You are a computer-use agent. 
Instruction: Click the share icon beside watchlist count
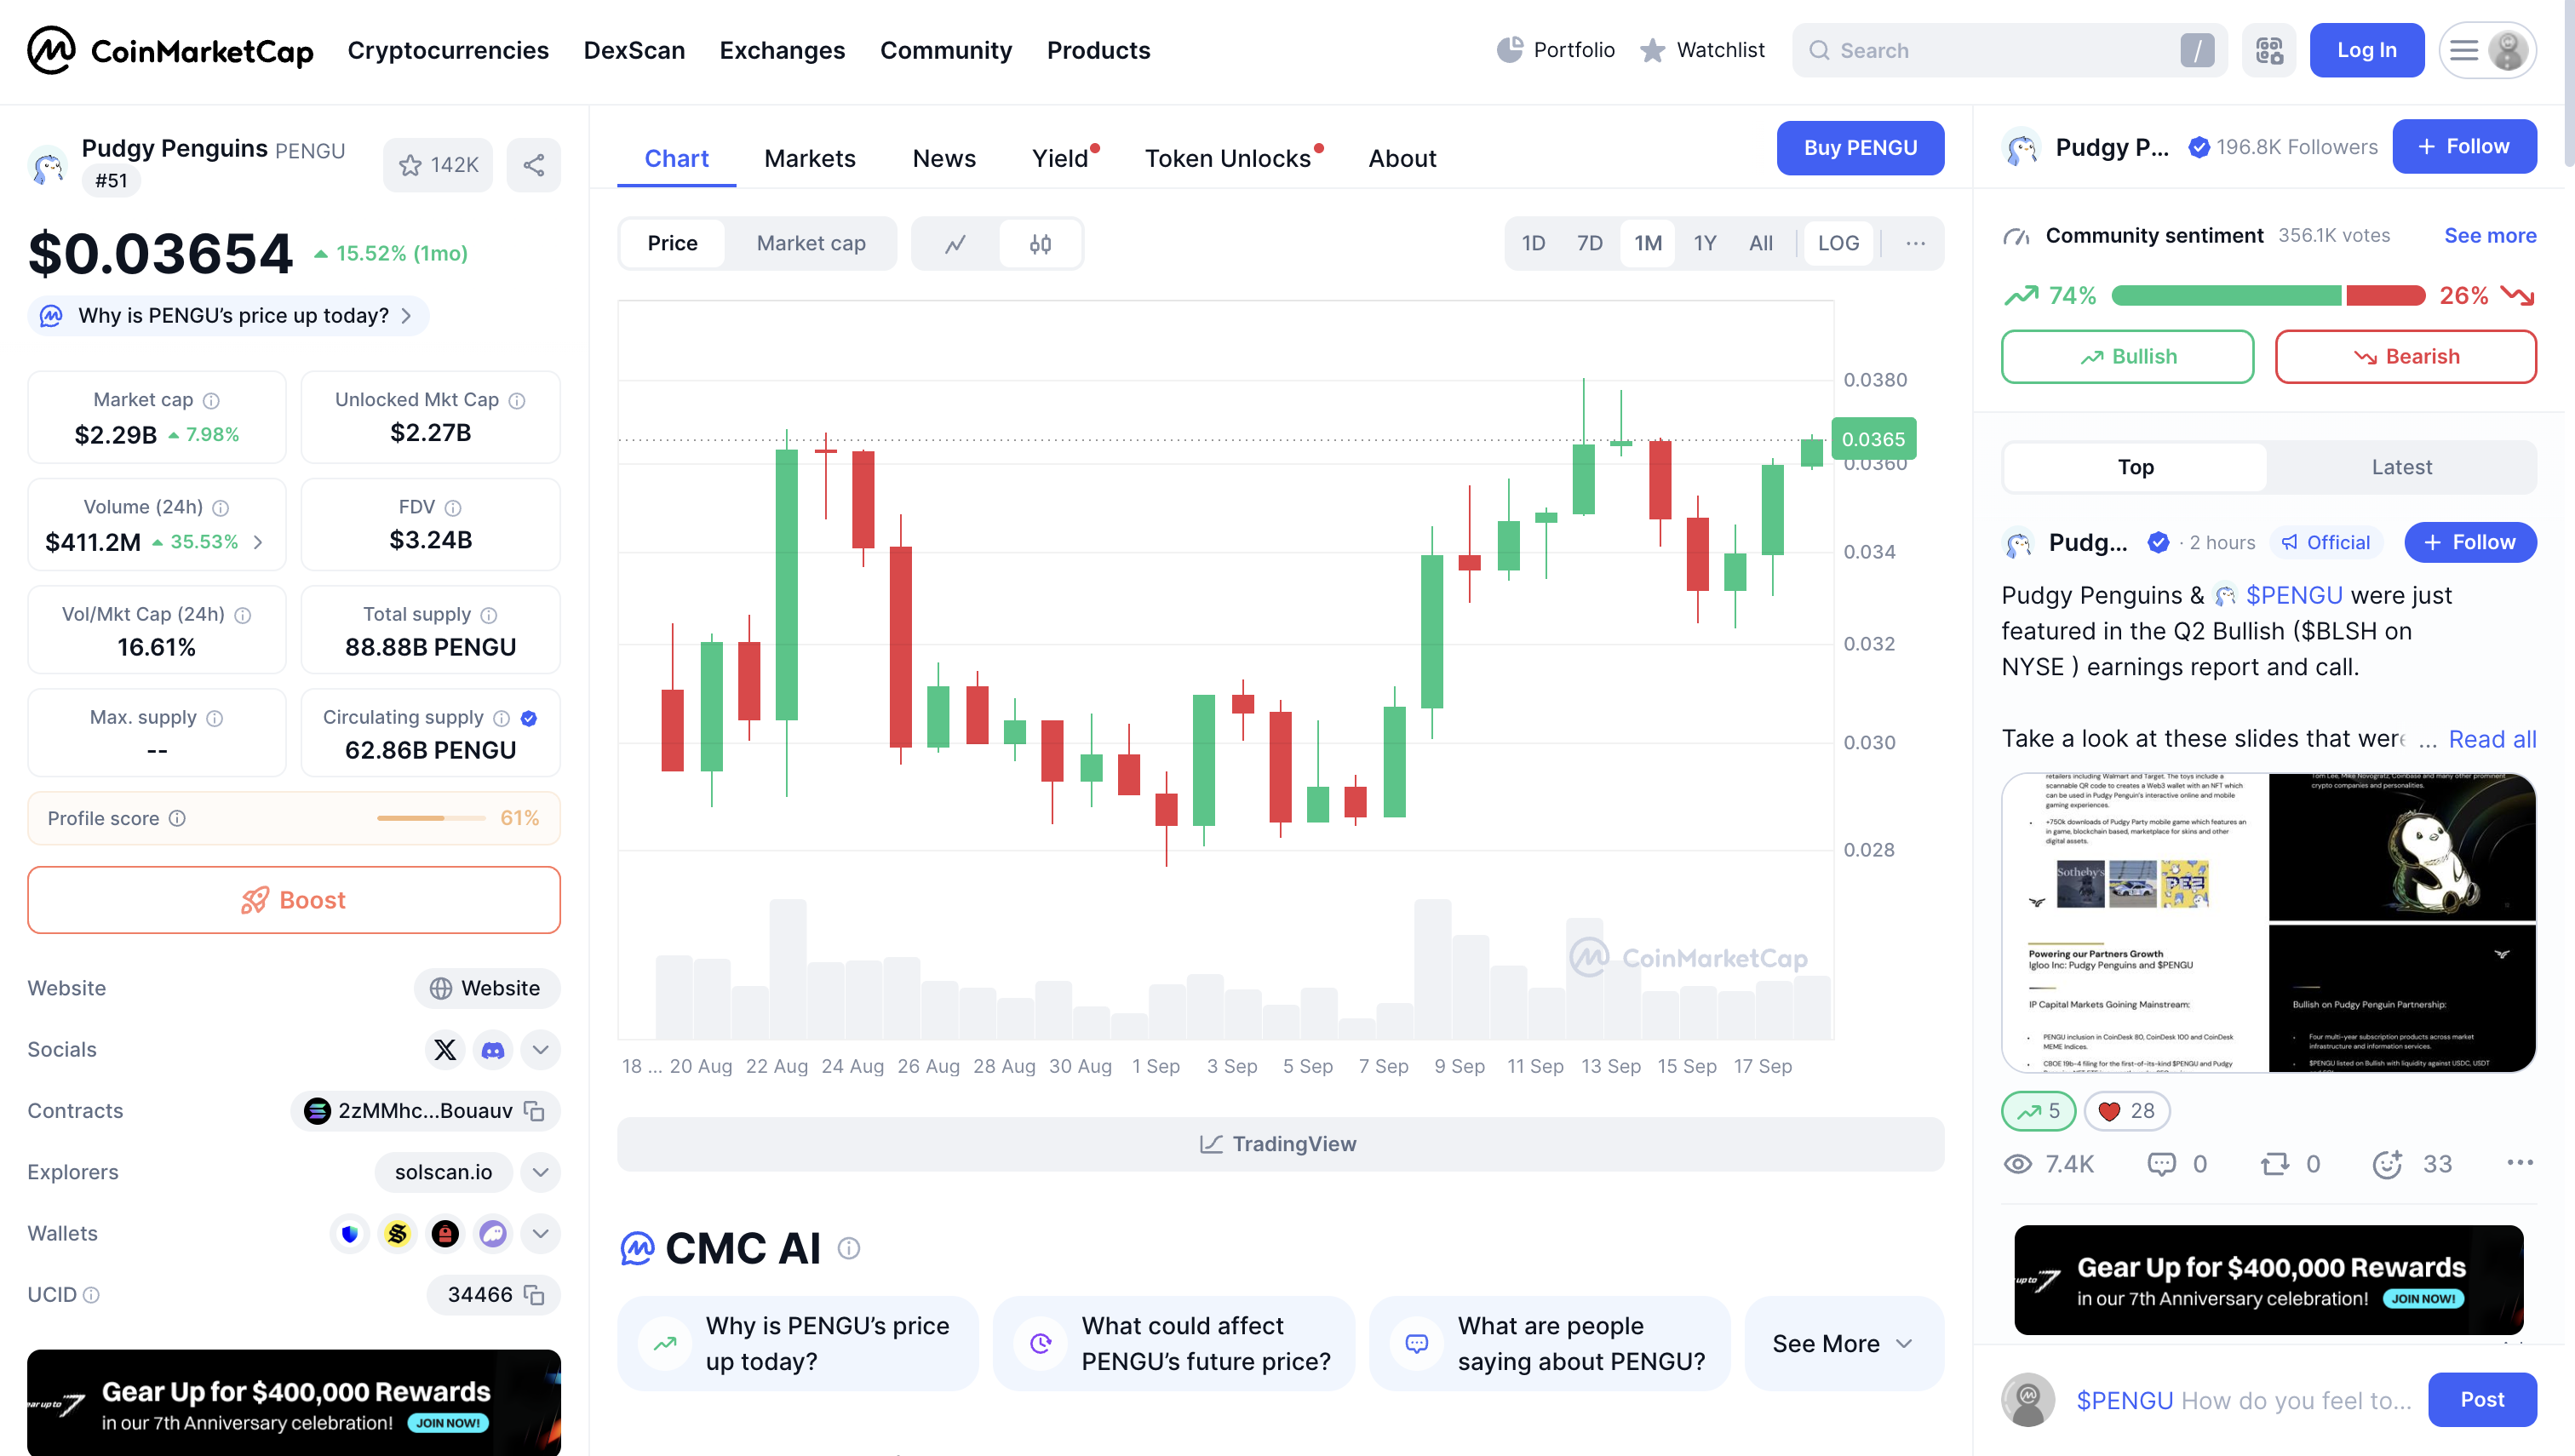pos(534,165)
